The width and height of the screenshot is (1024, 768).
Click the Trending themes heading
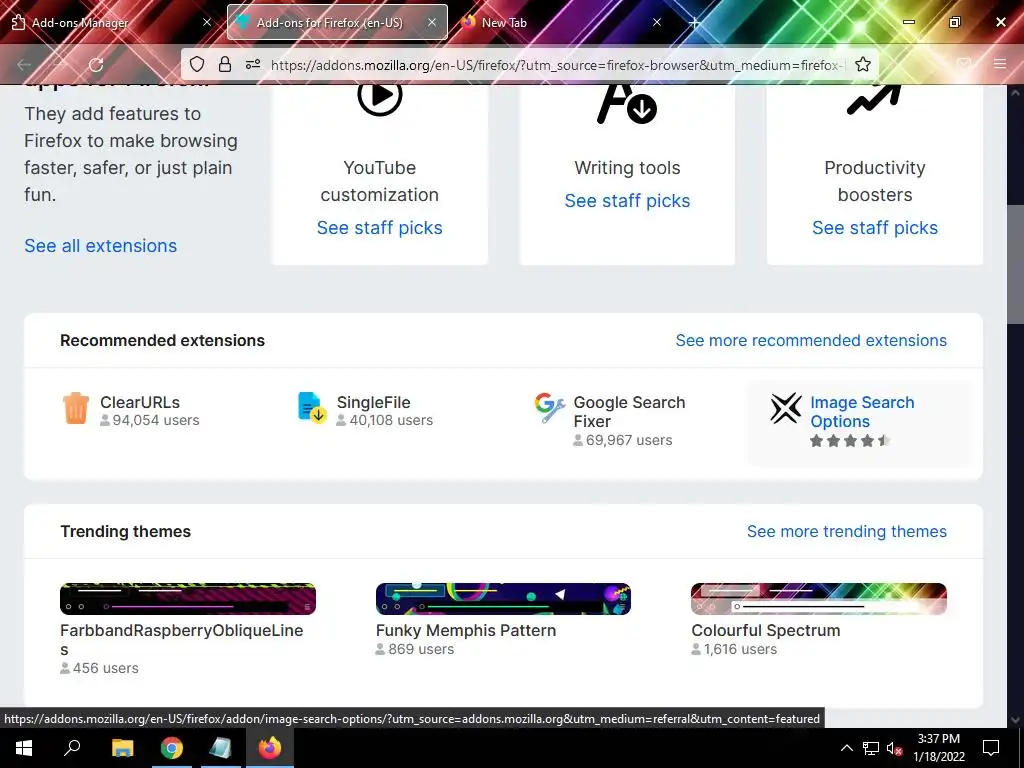125,532
